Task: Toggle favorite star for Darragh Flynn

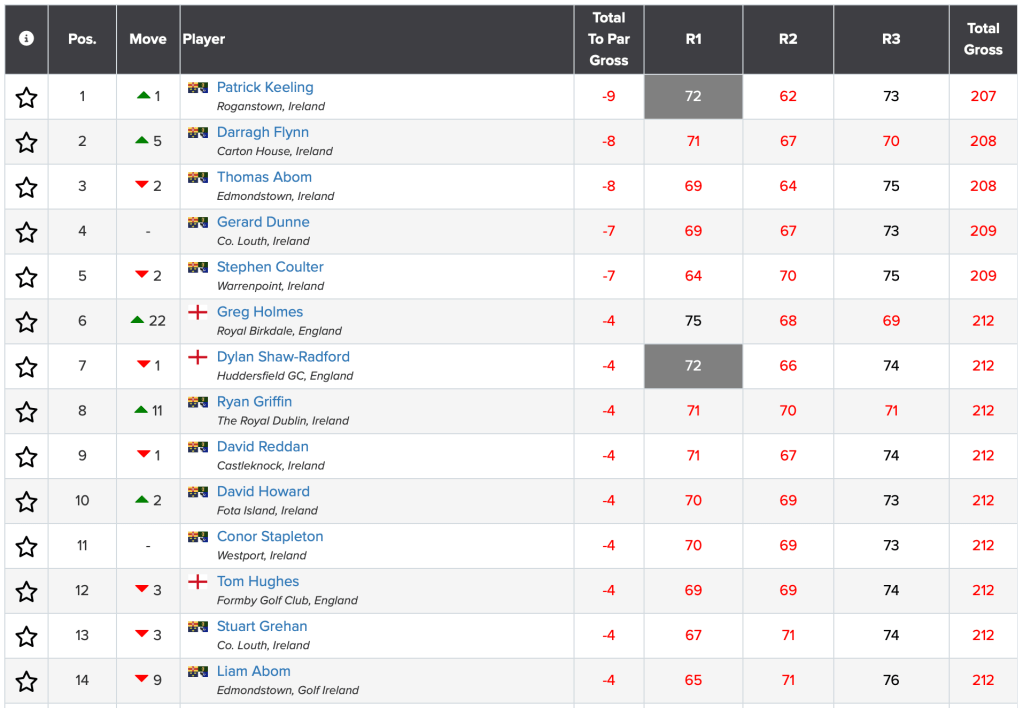Action: [26, 142]
